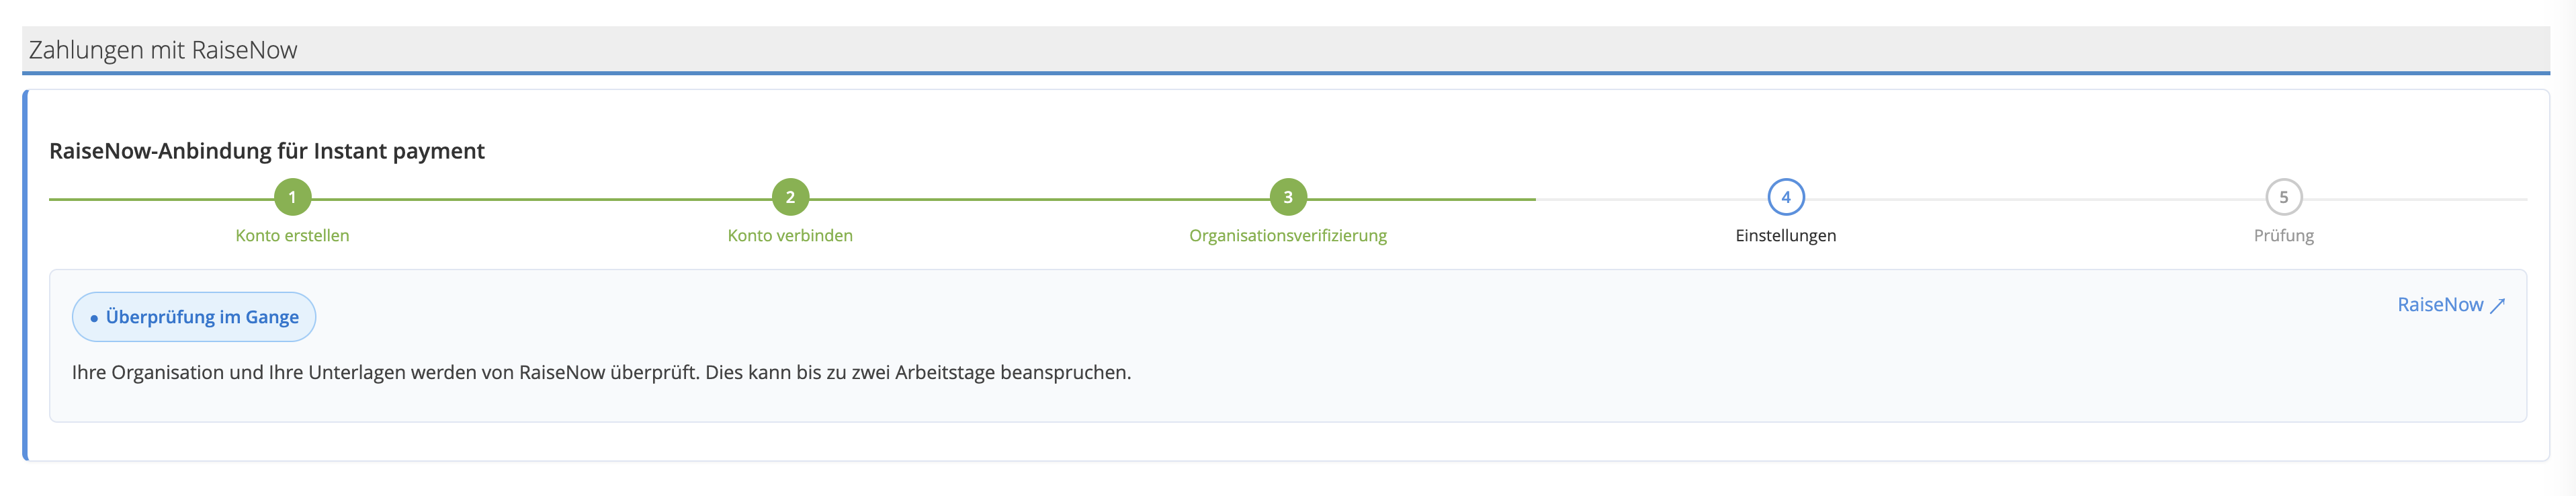The height and width of the screenshot is (496, 2576).
Task: Click the step 2 circle icon
Action: coord(790,197)
